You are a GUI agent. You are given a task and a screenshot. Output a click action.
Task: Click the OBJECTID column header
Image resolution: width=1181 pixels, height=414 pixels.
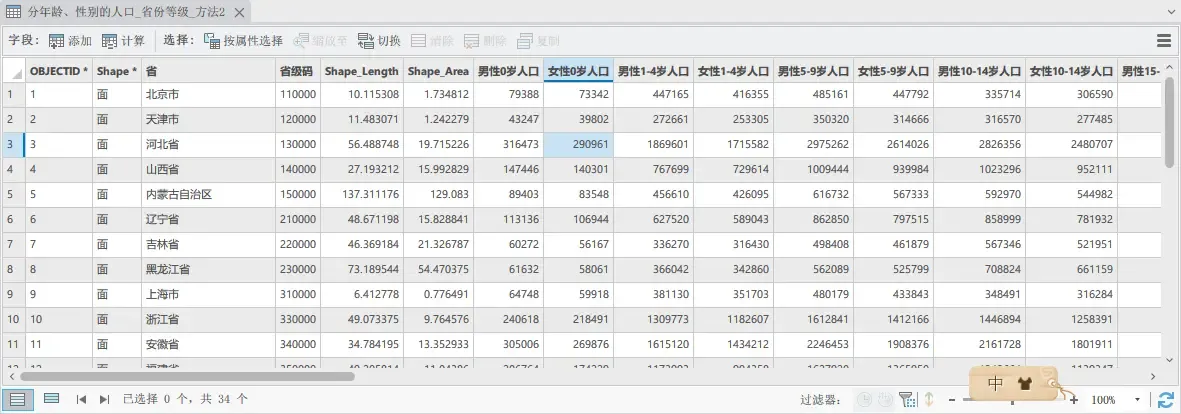coord(59,72)
